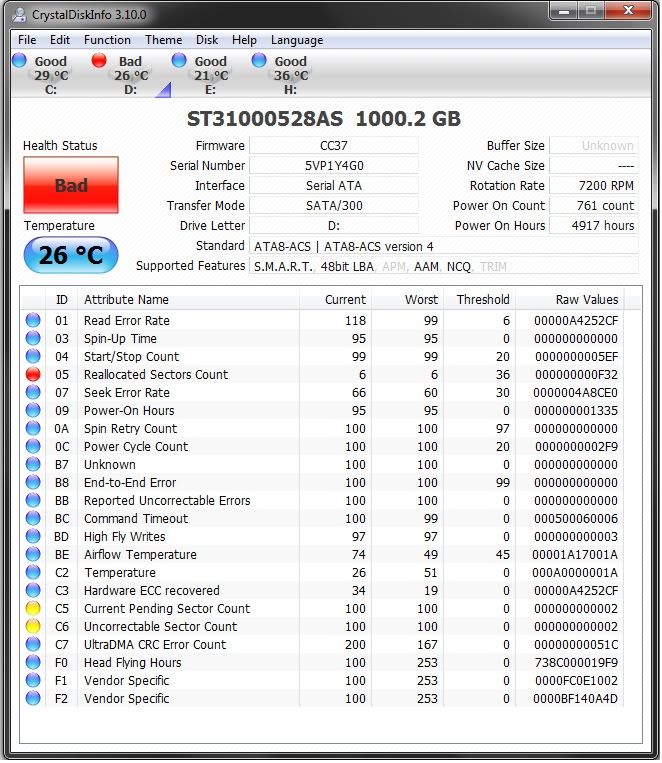Click the Serial Number field value

pos(333,166)
